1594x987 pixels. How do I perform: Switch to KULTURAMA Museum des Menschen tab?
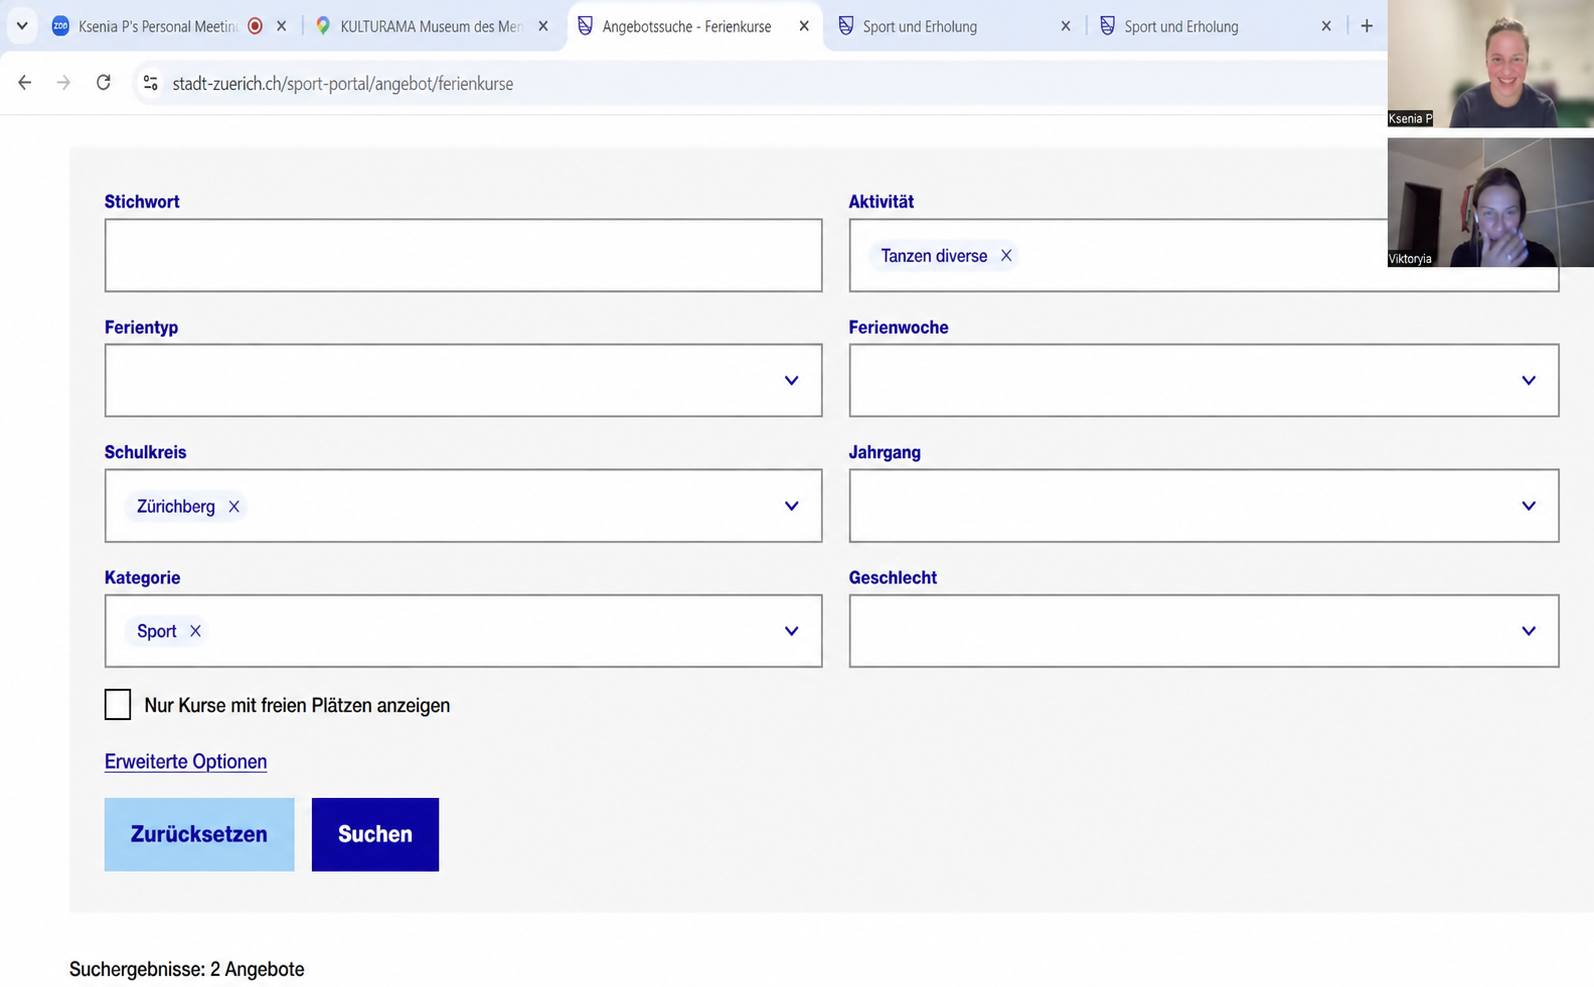click(x=431, y=26)
